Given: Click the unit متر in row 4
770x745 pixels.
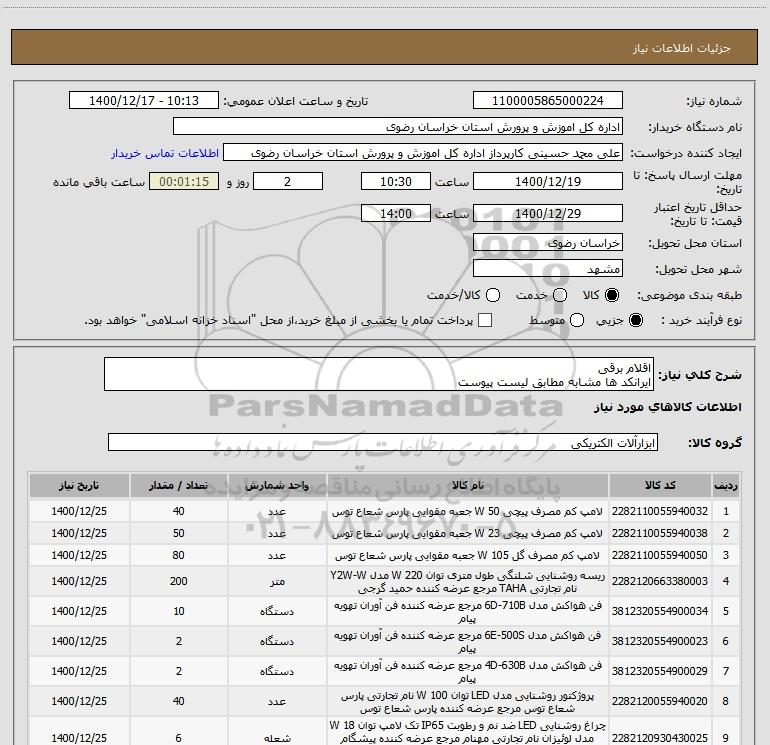Looking at the screenshot, I should coord(277,581).
